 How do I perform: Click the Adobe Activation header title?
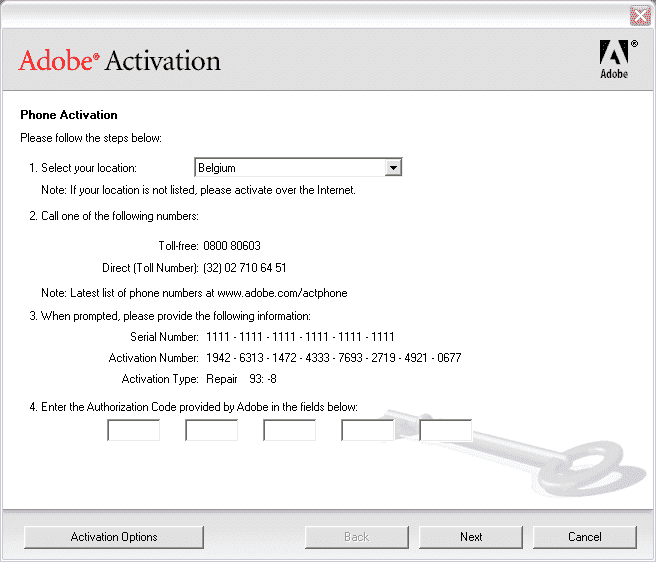pos(119,61)
